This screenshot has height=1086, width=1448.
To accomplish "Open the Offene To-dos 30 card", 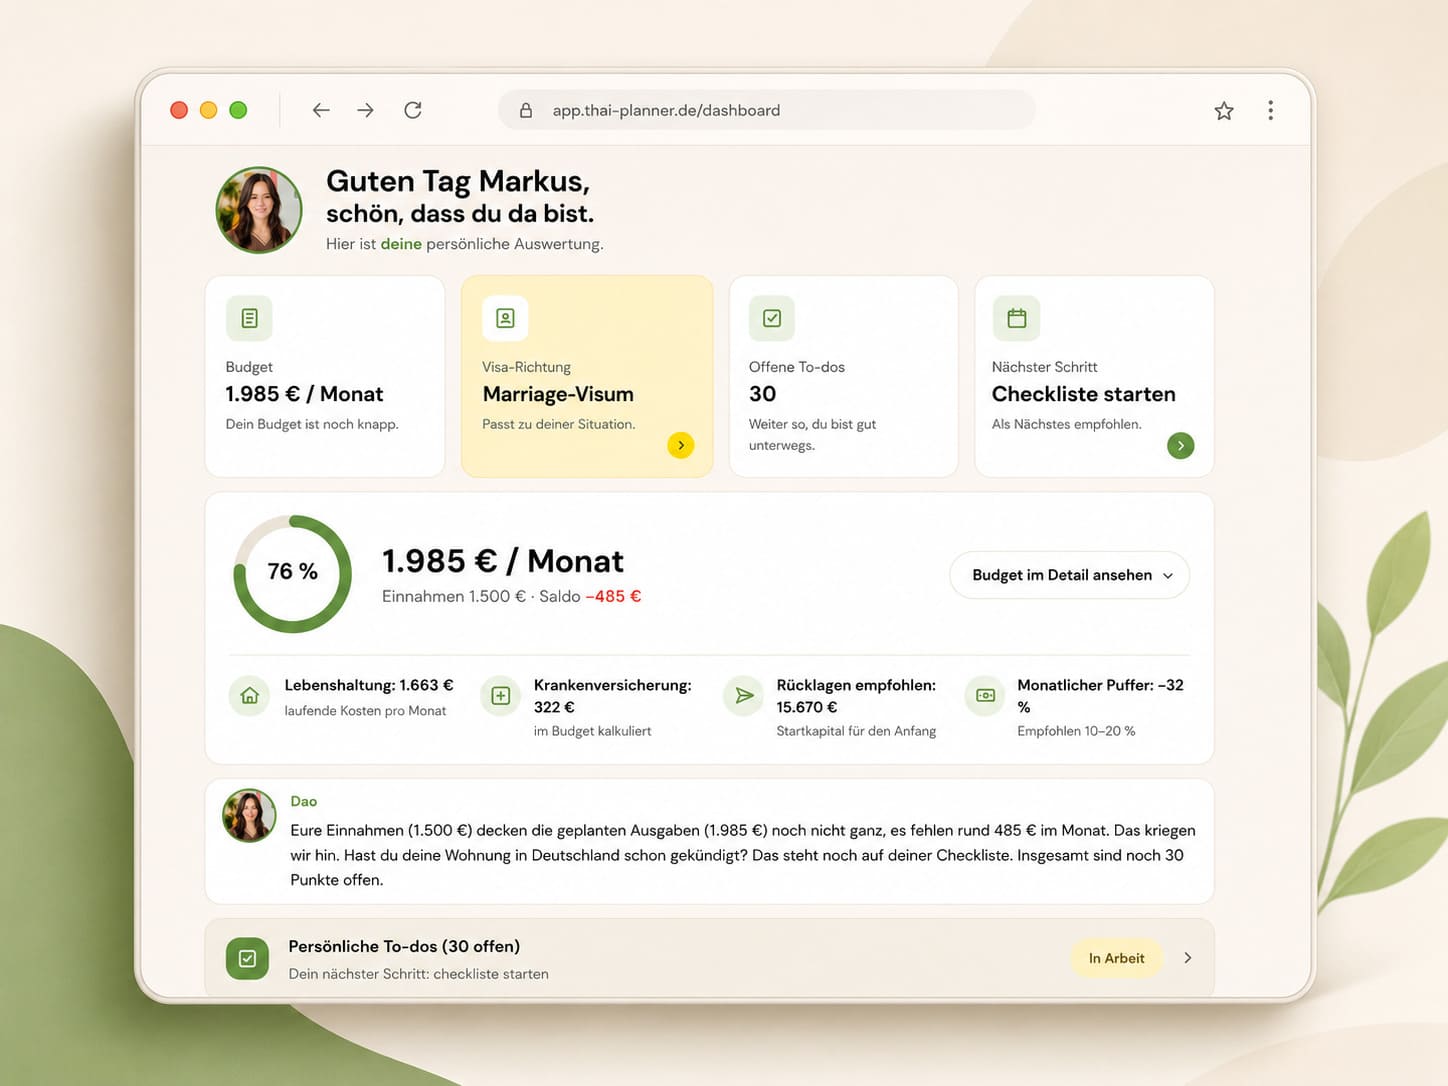I will pos(844,377).
